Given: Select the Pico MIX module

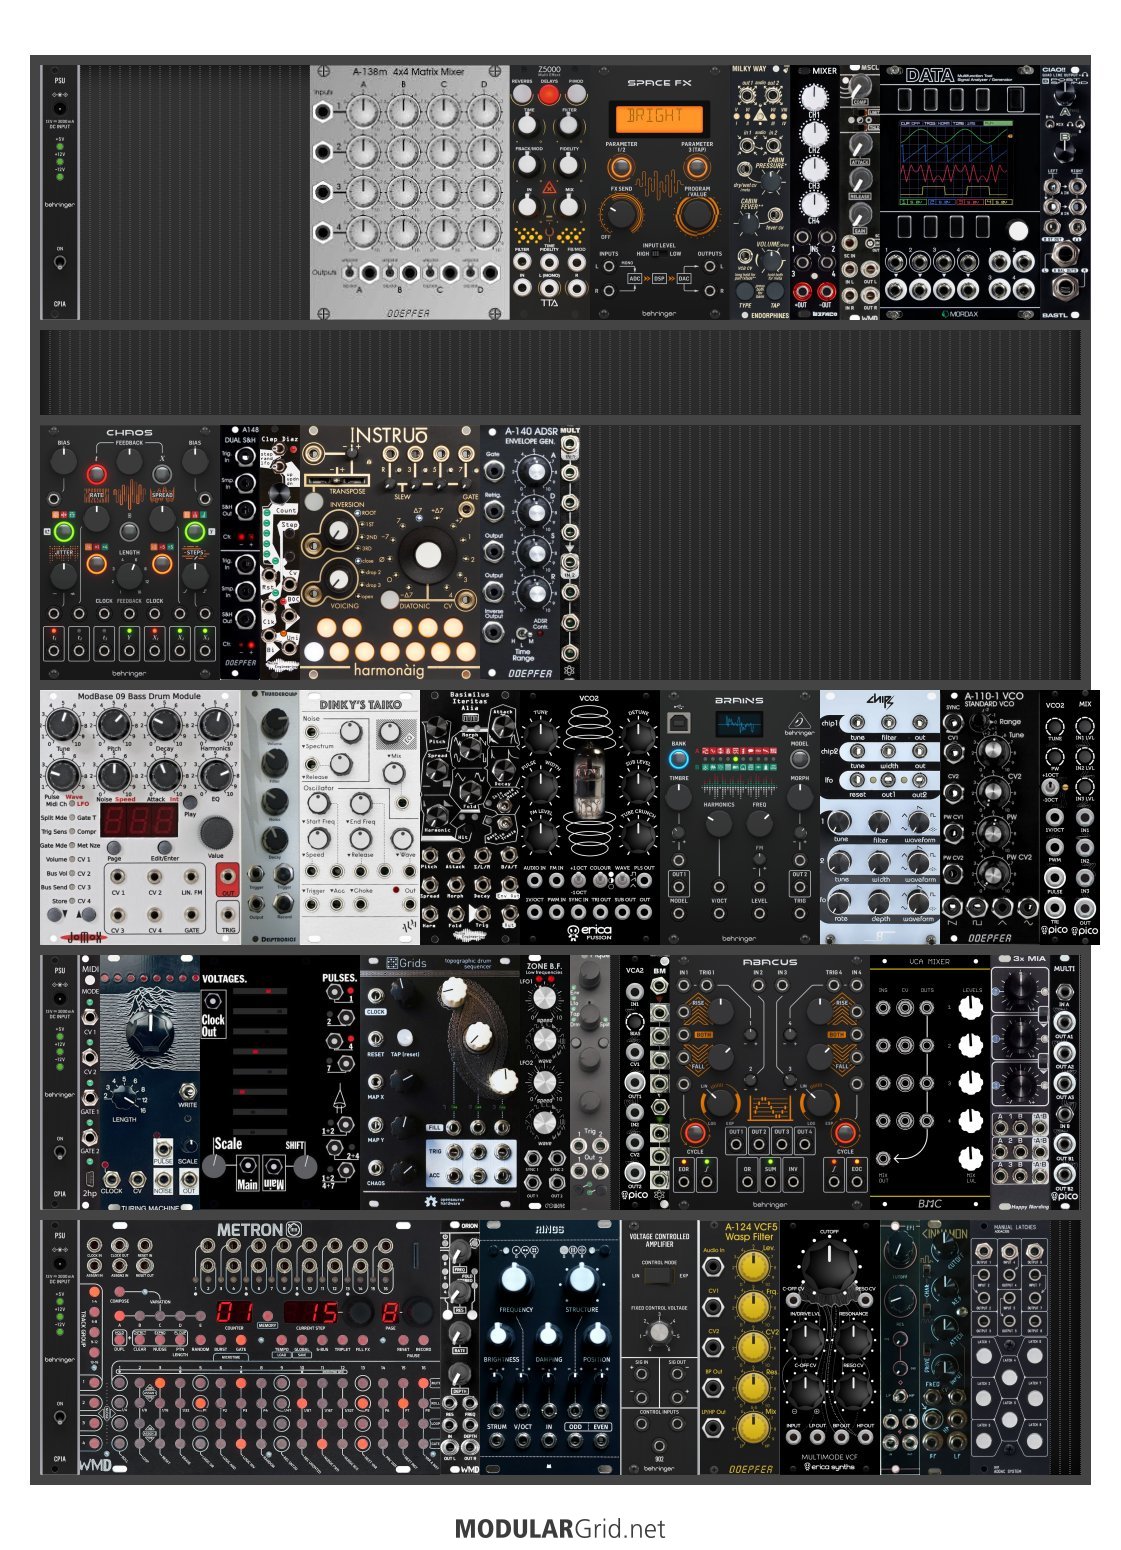Looking at the screenshot, I should 1085,817.
